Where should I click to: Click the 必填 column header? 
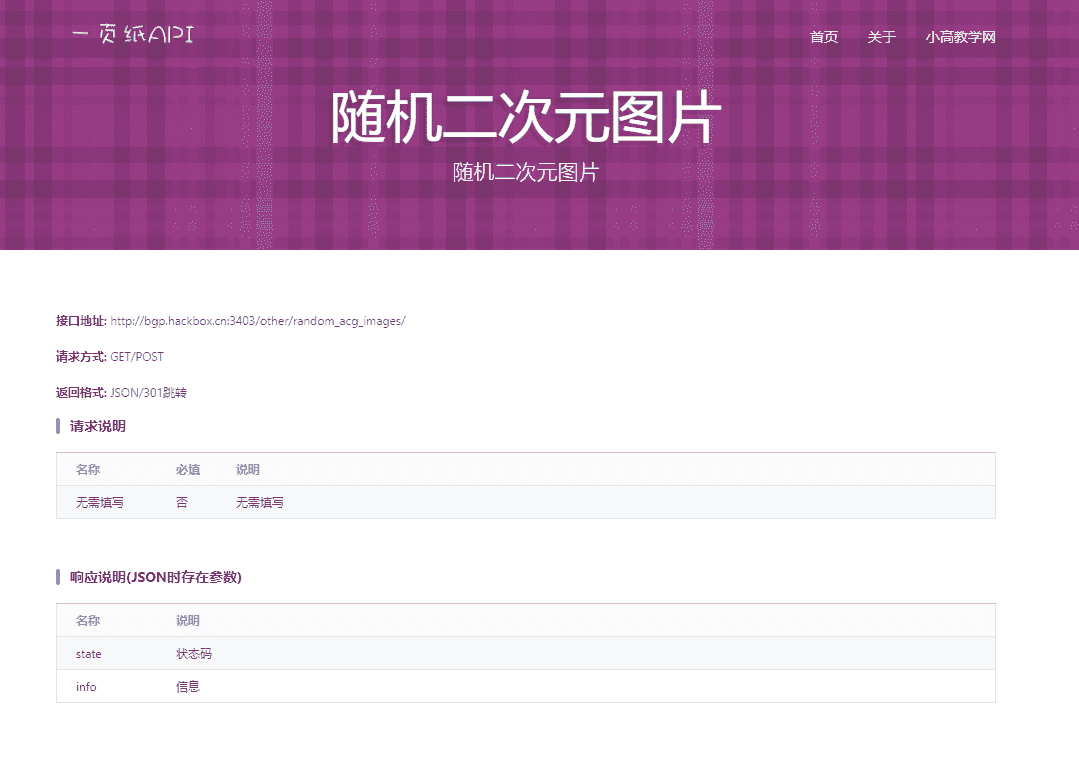pyautogui.click(x=188, y=470)
